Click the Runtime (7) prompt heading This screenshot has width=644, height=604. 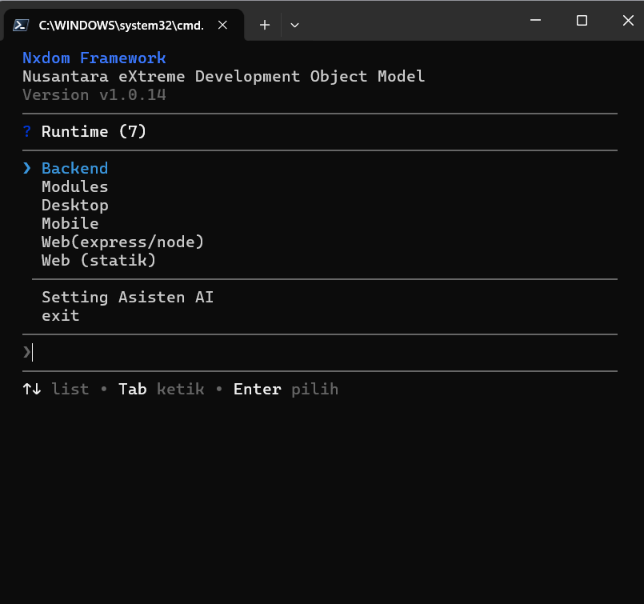[x=94, y=131]
